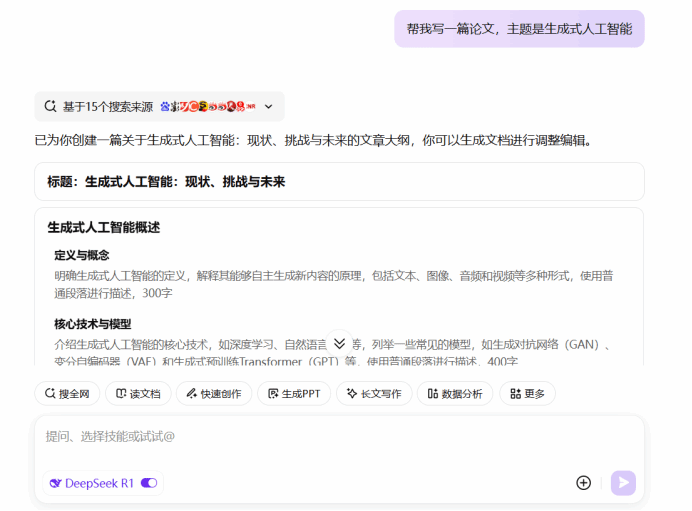The width and height of the screenshot is (692, 511).
Task: Open the 生成PPT skill
Action: (x=294, y=394)
